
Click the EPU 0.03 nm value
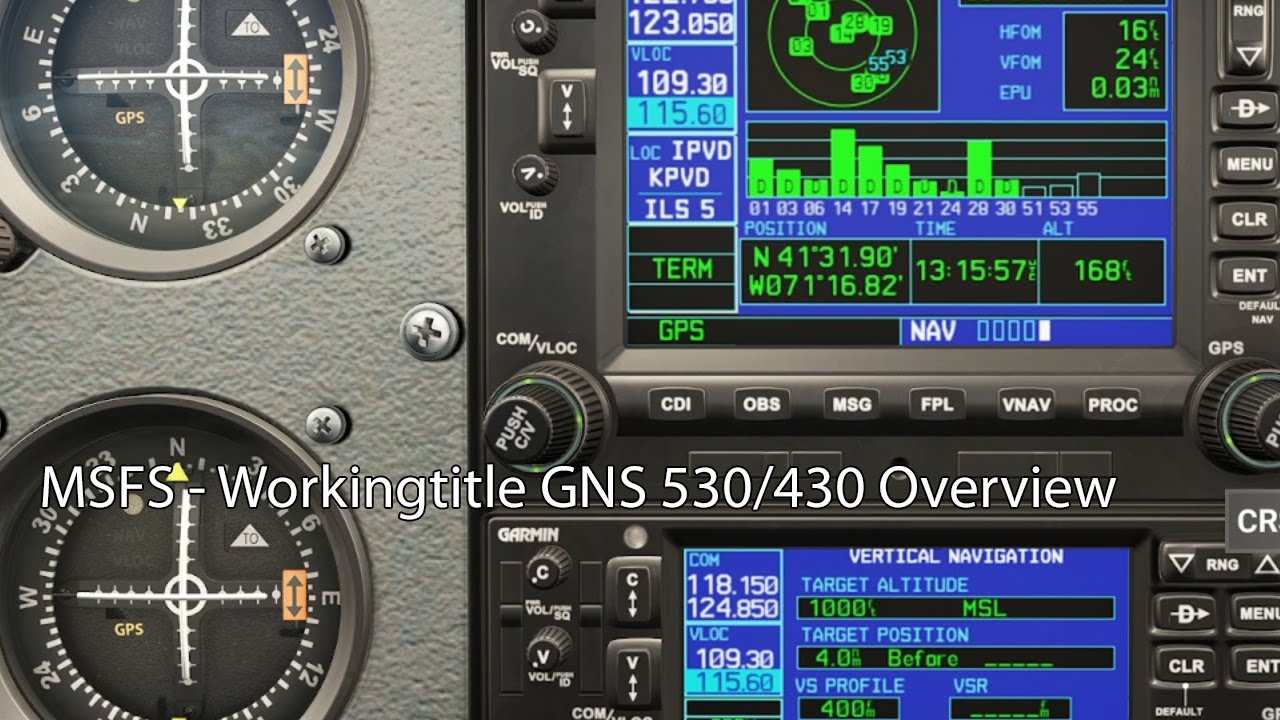coord(1124,89)
